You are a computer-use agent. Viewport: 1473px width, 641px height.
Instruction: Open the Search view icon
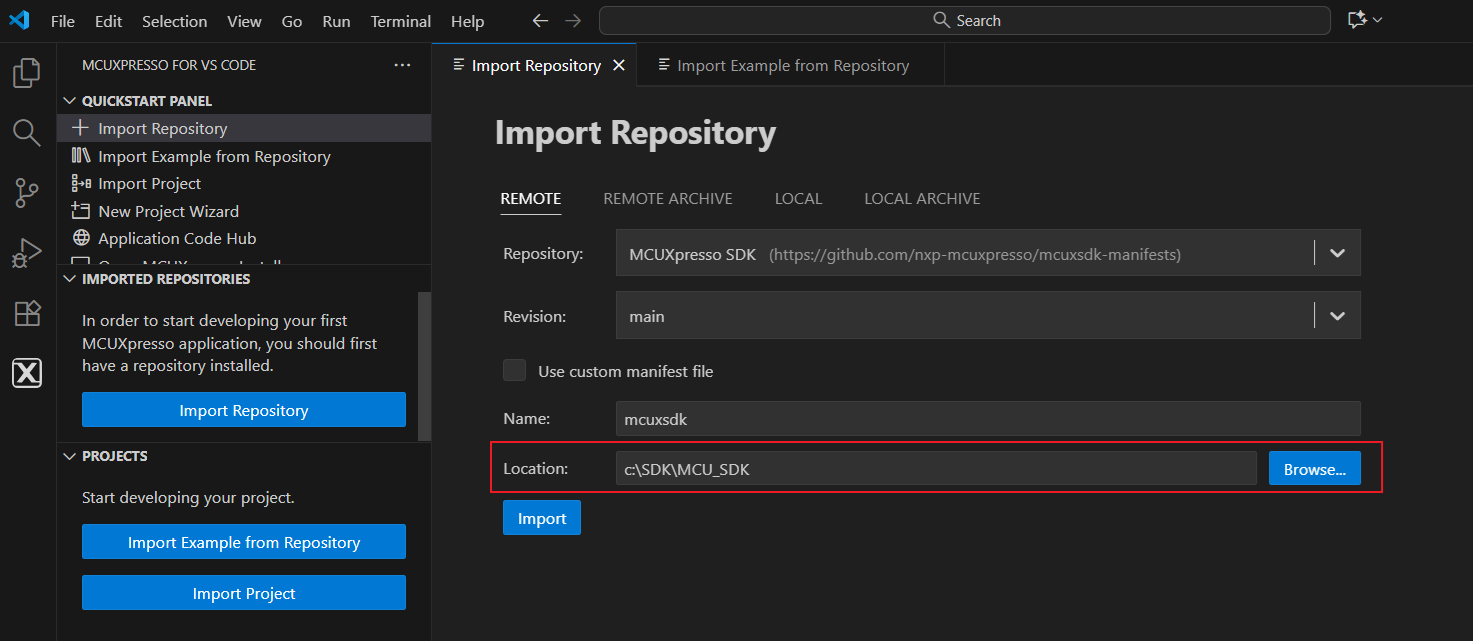(x=27, y=132)
